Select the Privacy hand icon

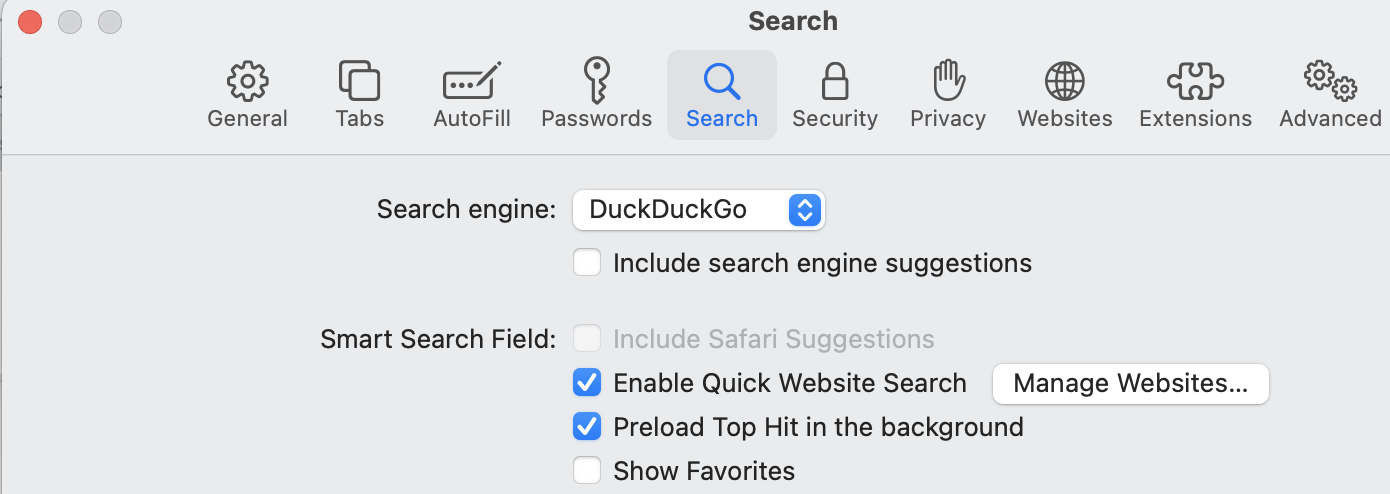947,81
